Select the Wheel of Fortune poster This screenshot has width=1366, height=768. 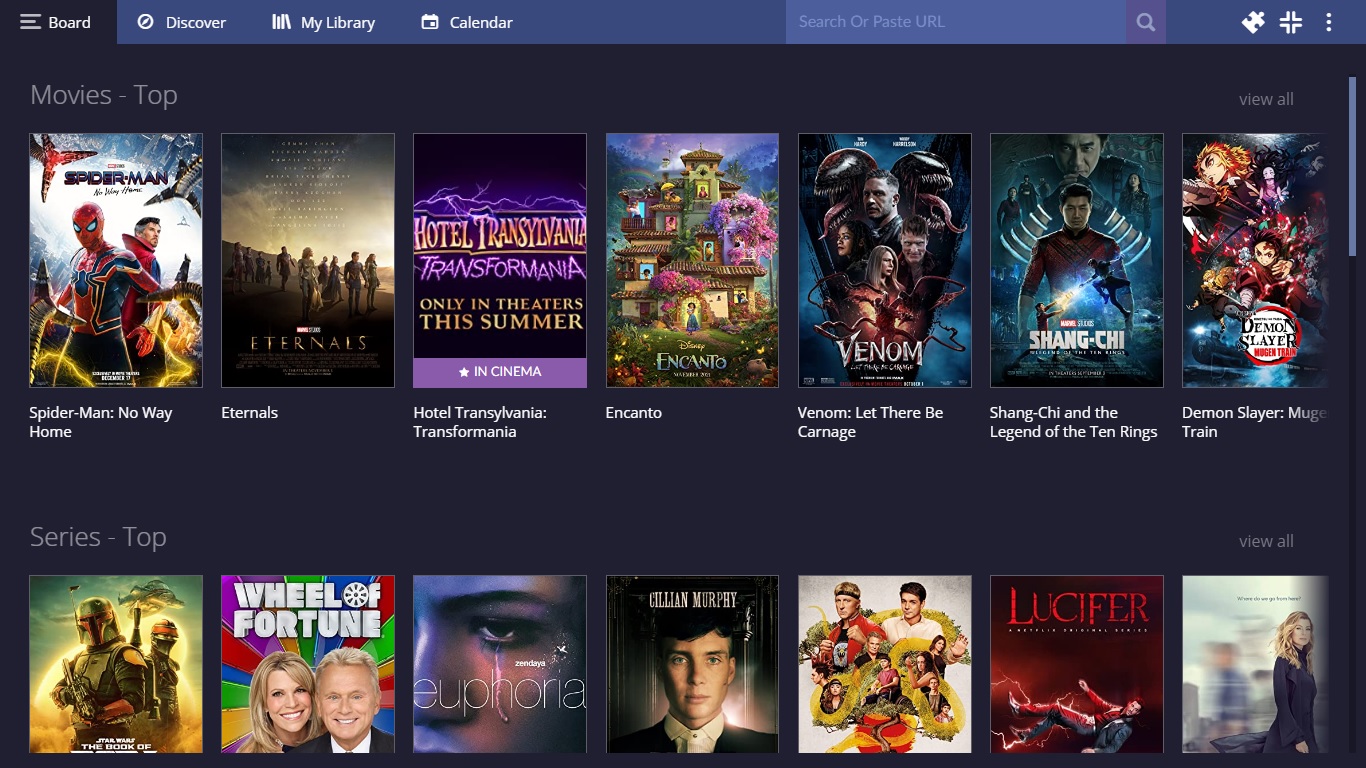click(x=307, y=663)
